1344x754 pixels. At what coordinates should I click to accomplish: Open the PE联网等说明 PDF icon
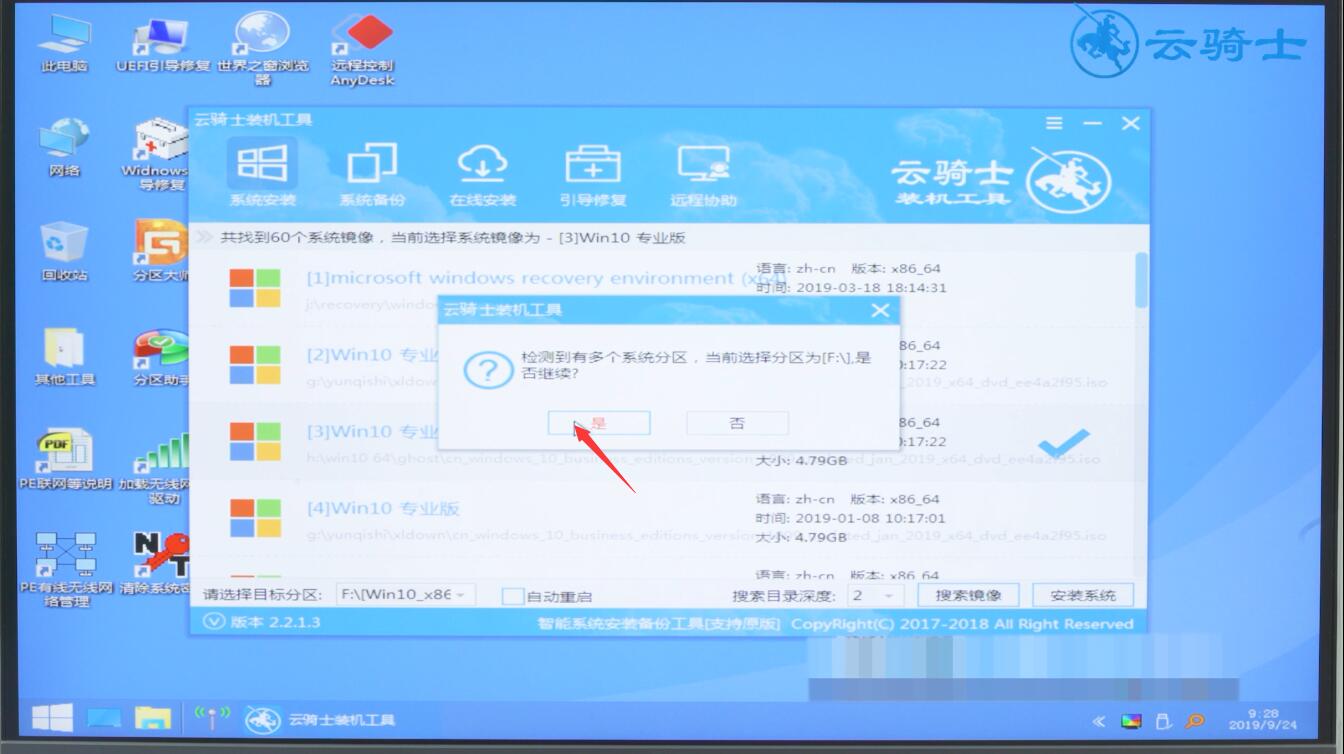[x=64, y=460]
